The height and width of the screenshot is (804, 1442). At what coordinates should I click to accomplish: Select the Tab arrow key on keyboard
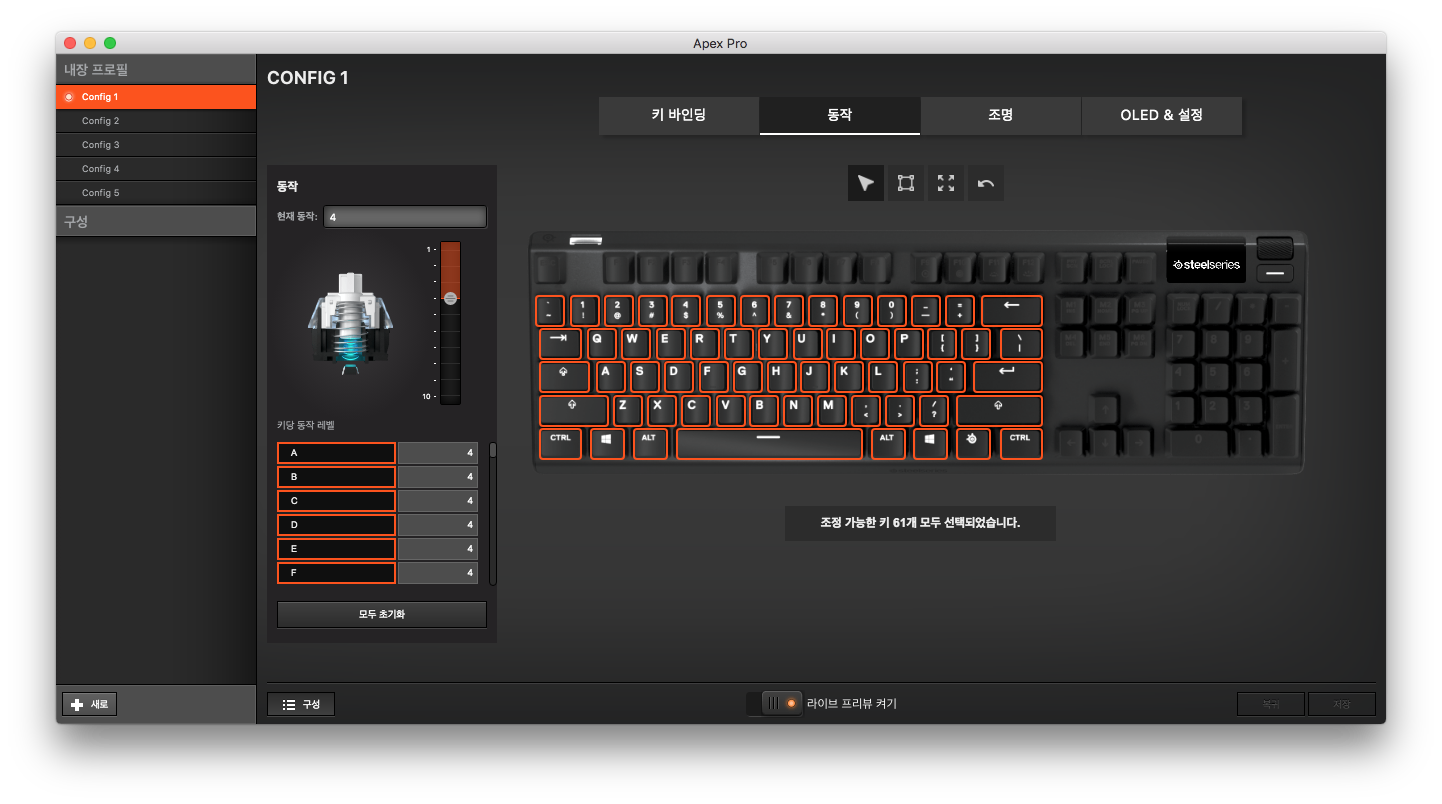(560, 344)
